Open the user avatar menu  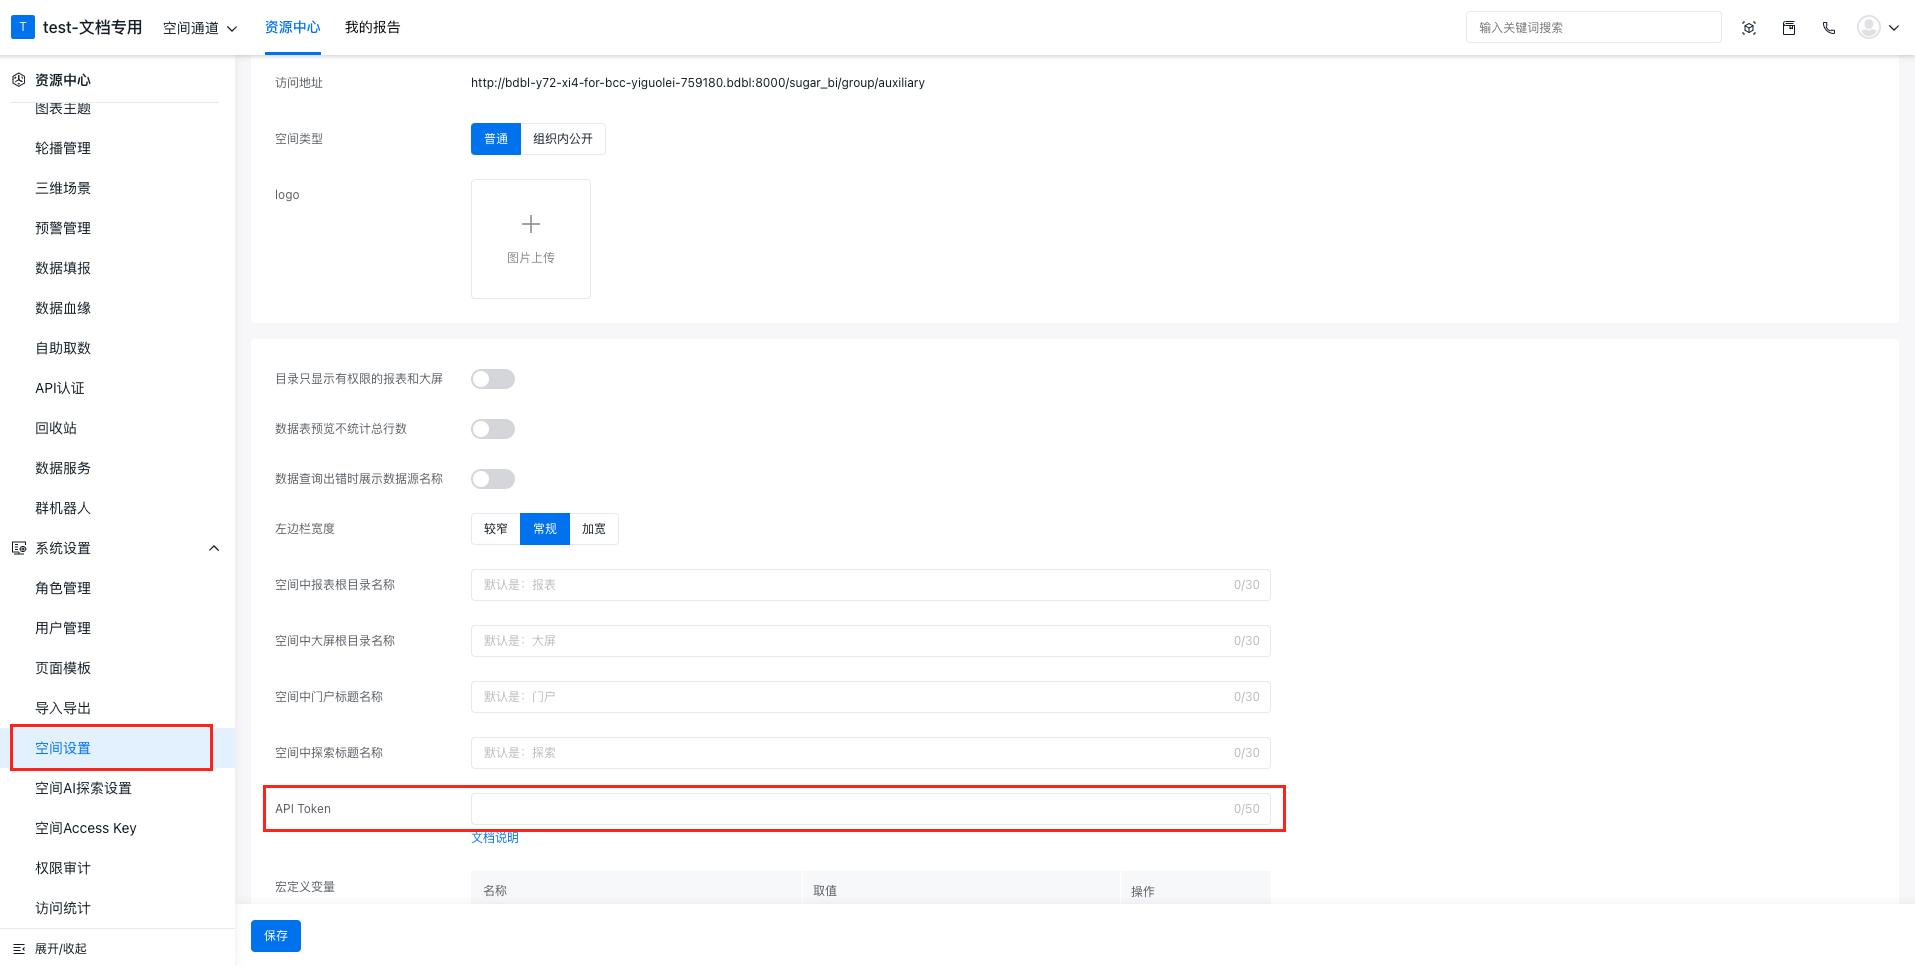(x=1868, y=27)
